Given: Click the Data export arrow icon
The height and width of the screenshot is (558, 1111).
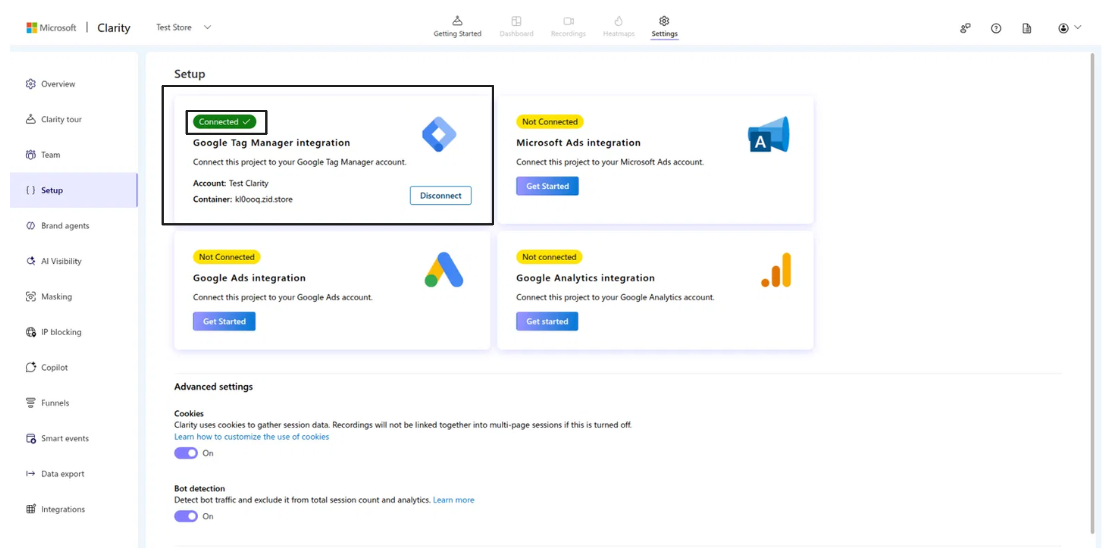Looking at the screenshot, I should click(30, 474).
